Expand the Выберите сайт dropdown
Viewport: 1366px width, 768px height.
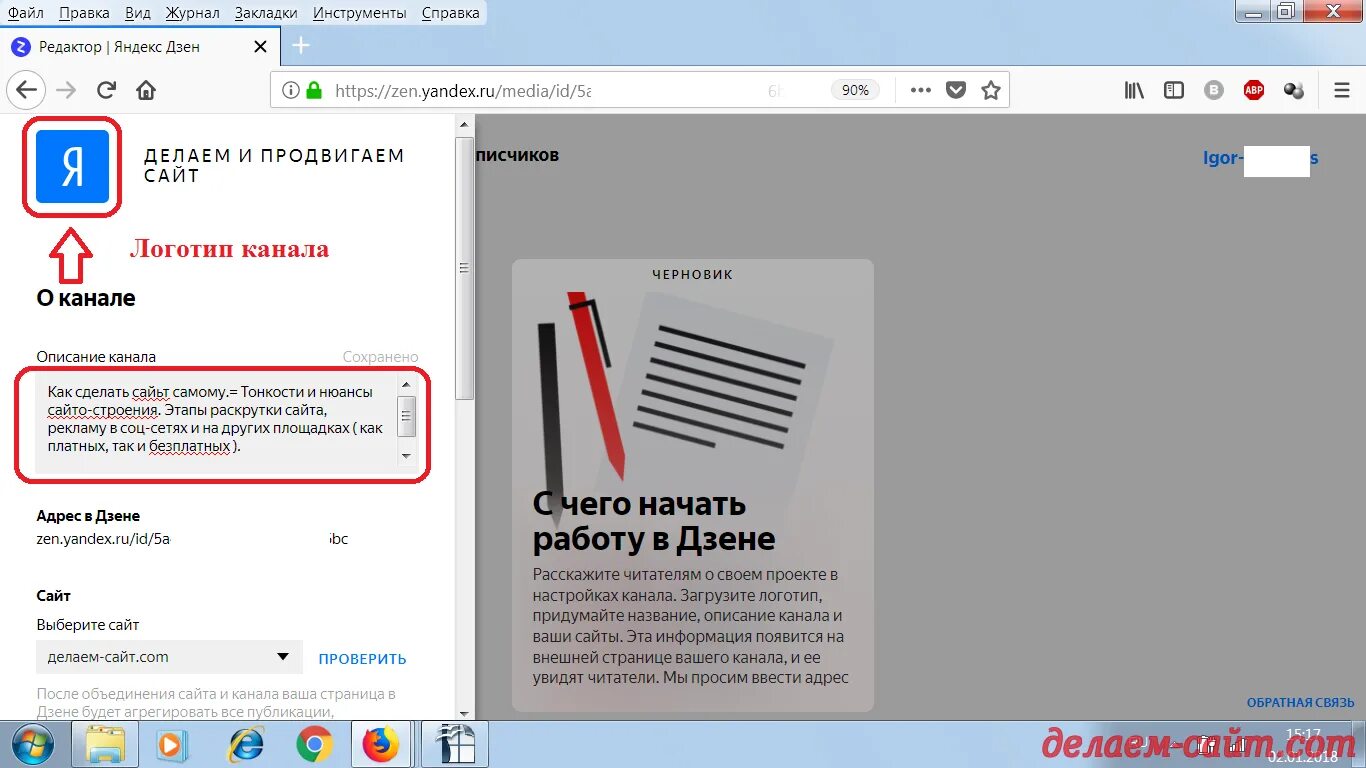(169, 657)
